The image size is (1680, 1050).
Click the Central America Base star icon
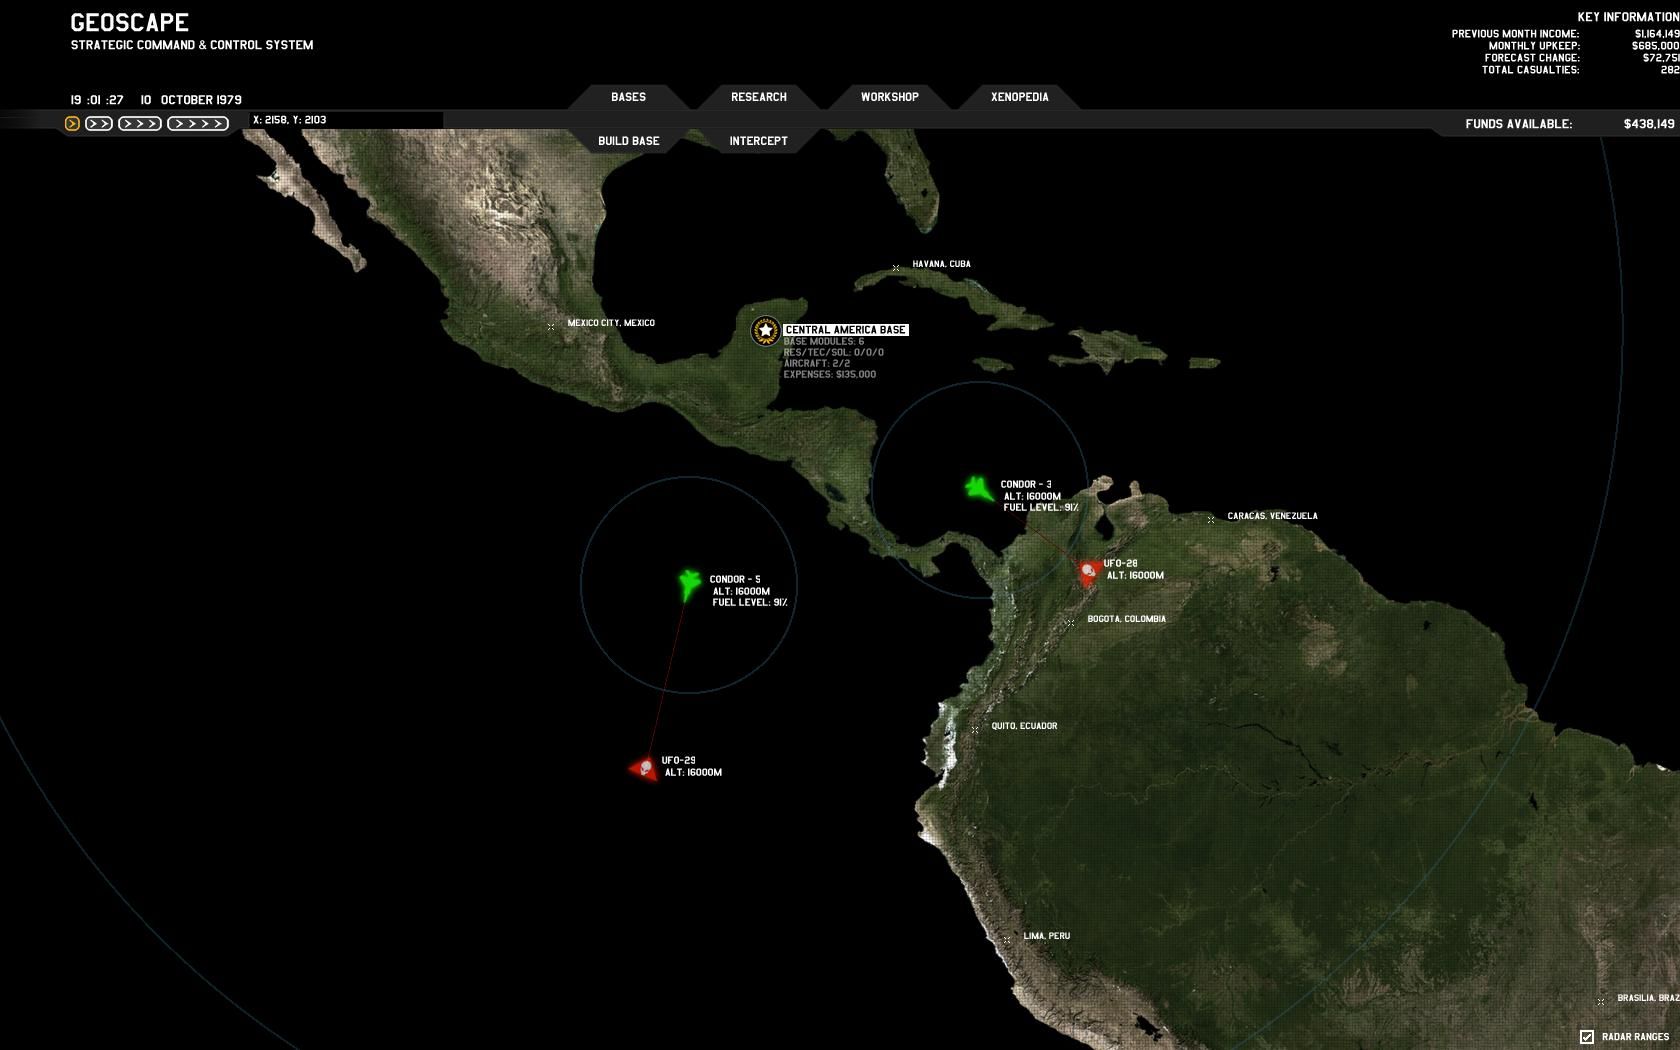click(765, 330)
